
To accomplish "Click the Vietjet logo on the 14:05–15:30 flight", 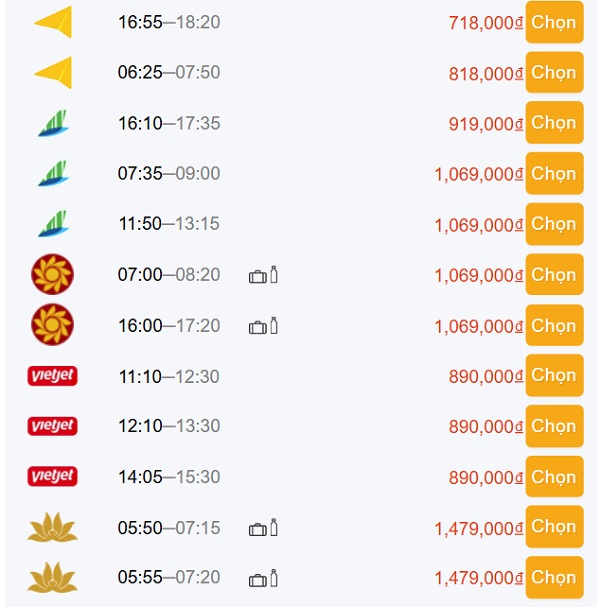I will (x=52, y=477).
